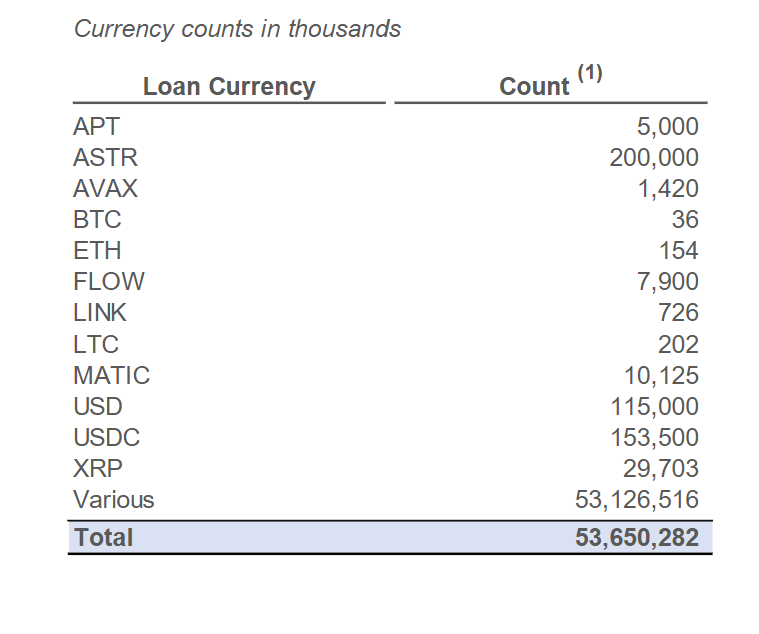Select the XRP count value 29,703

tap(661, 469)
